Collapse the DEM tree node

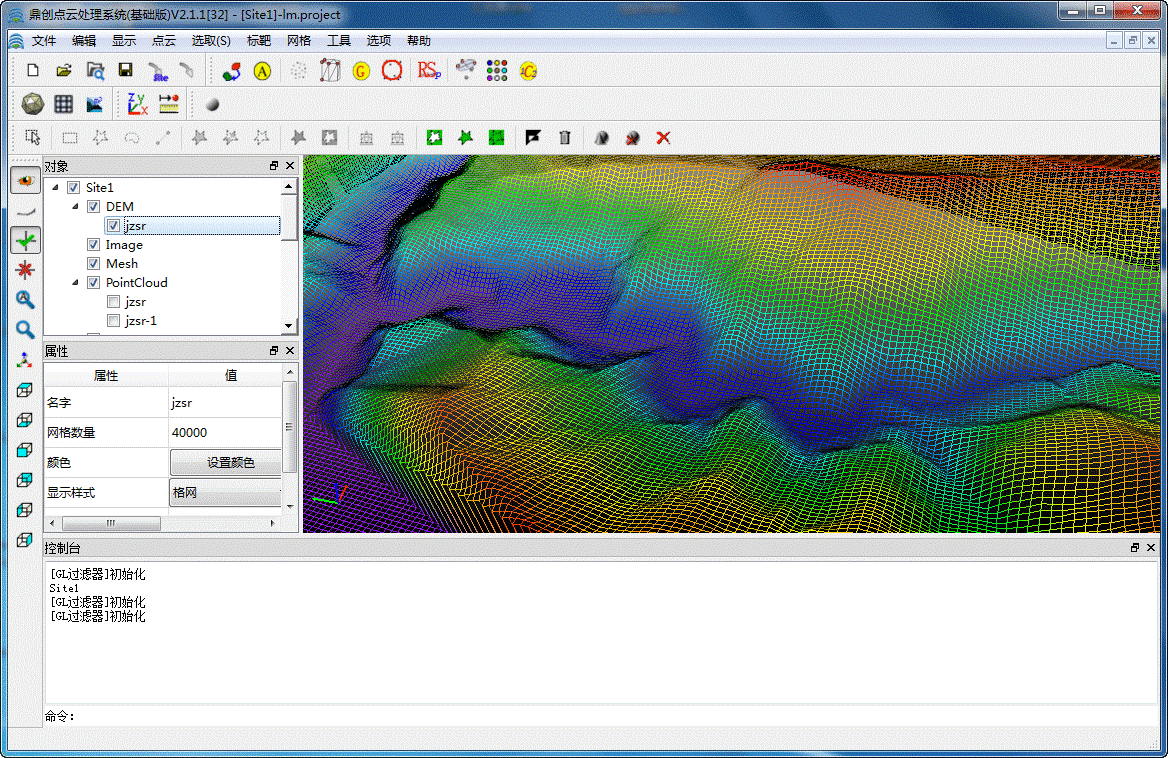[x=75, y=207]
